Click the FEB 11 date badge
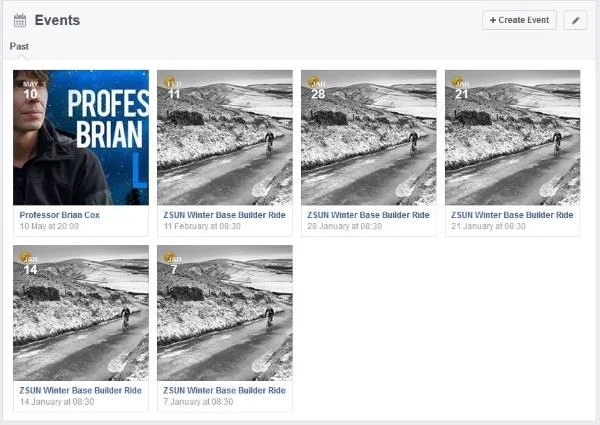Image resolution: width=600 pixels, height=425 pixels. 174,90
